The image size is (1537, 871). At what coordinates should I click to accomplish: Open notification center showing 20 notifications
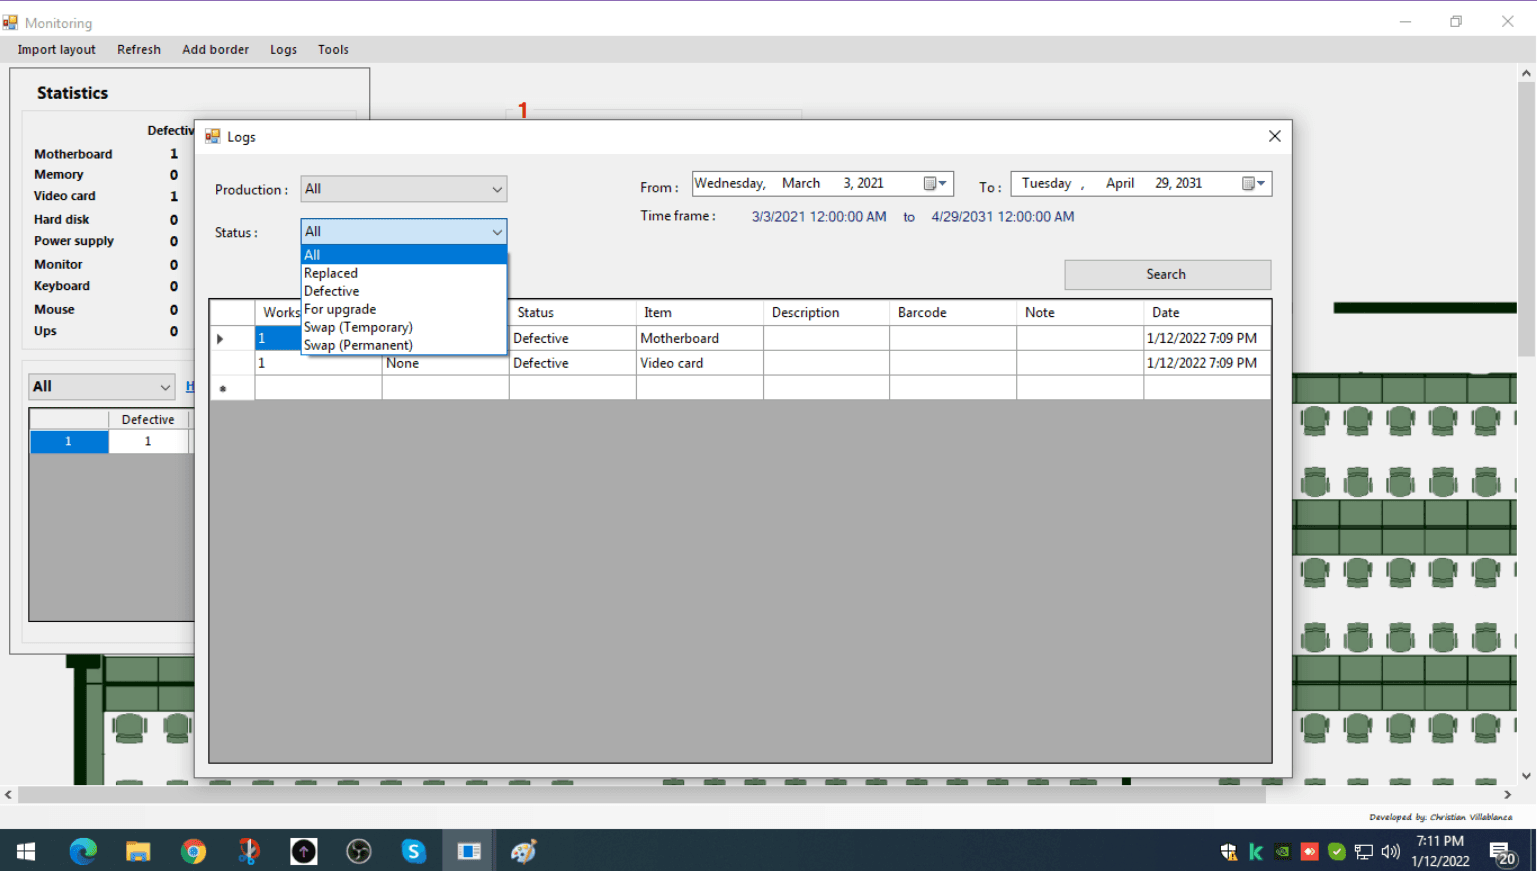(1504, 851)
